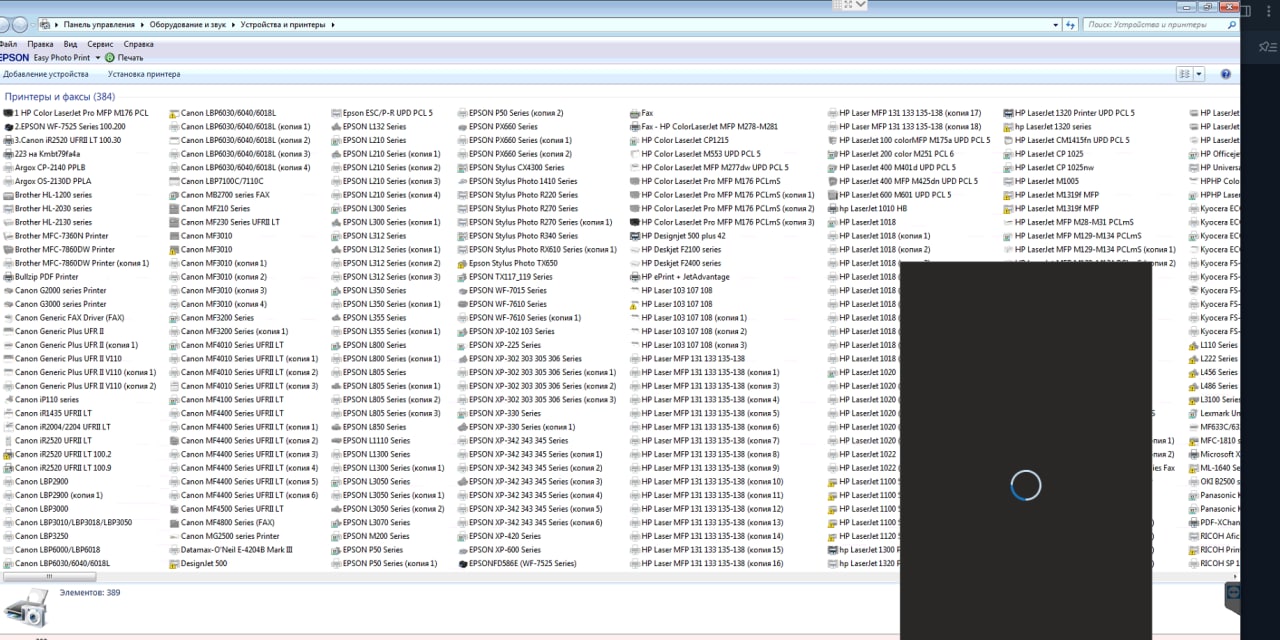Click the icon of EPSON Stylus CX4300 Series

pyautogui.click(x=462, y=168)
